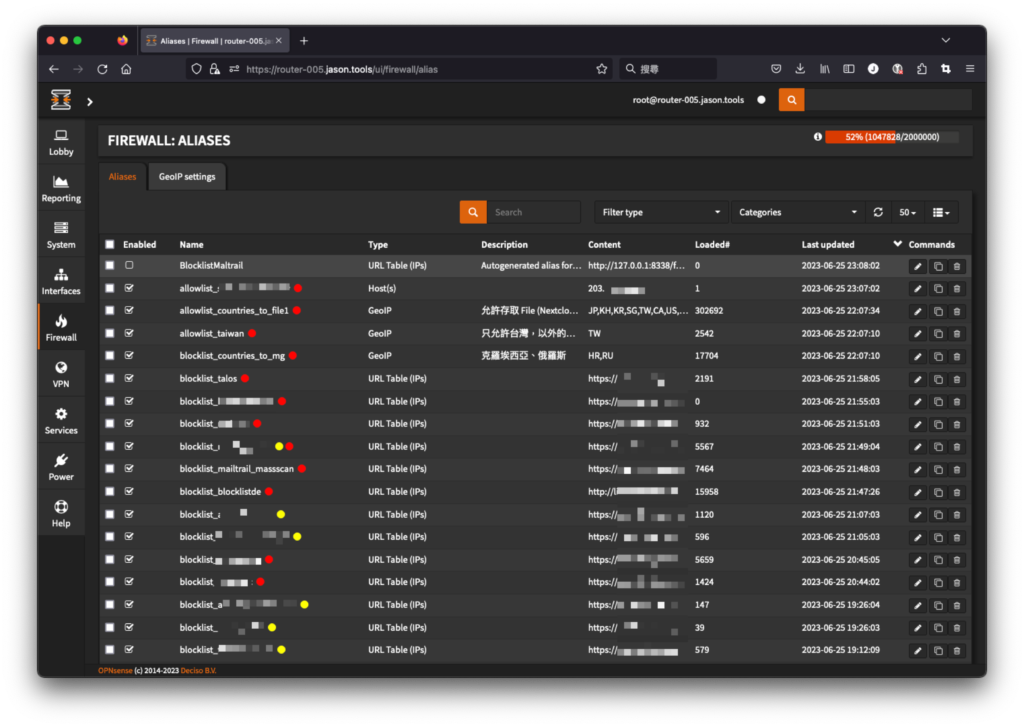1024x727 pixels.
Task: Expand the sidebar menu chevron
Action: pos(90,102)
